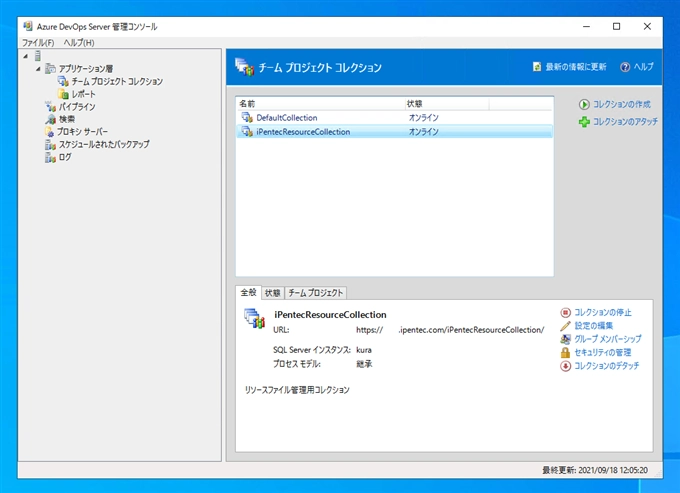The height and width of the screenshot is (493, 680).
Task: Open the セキュリティの管理 link
Action: click(602, 353)
